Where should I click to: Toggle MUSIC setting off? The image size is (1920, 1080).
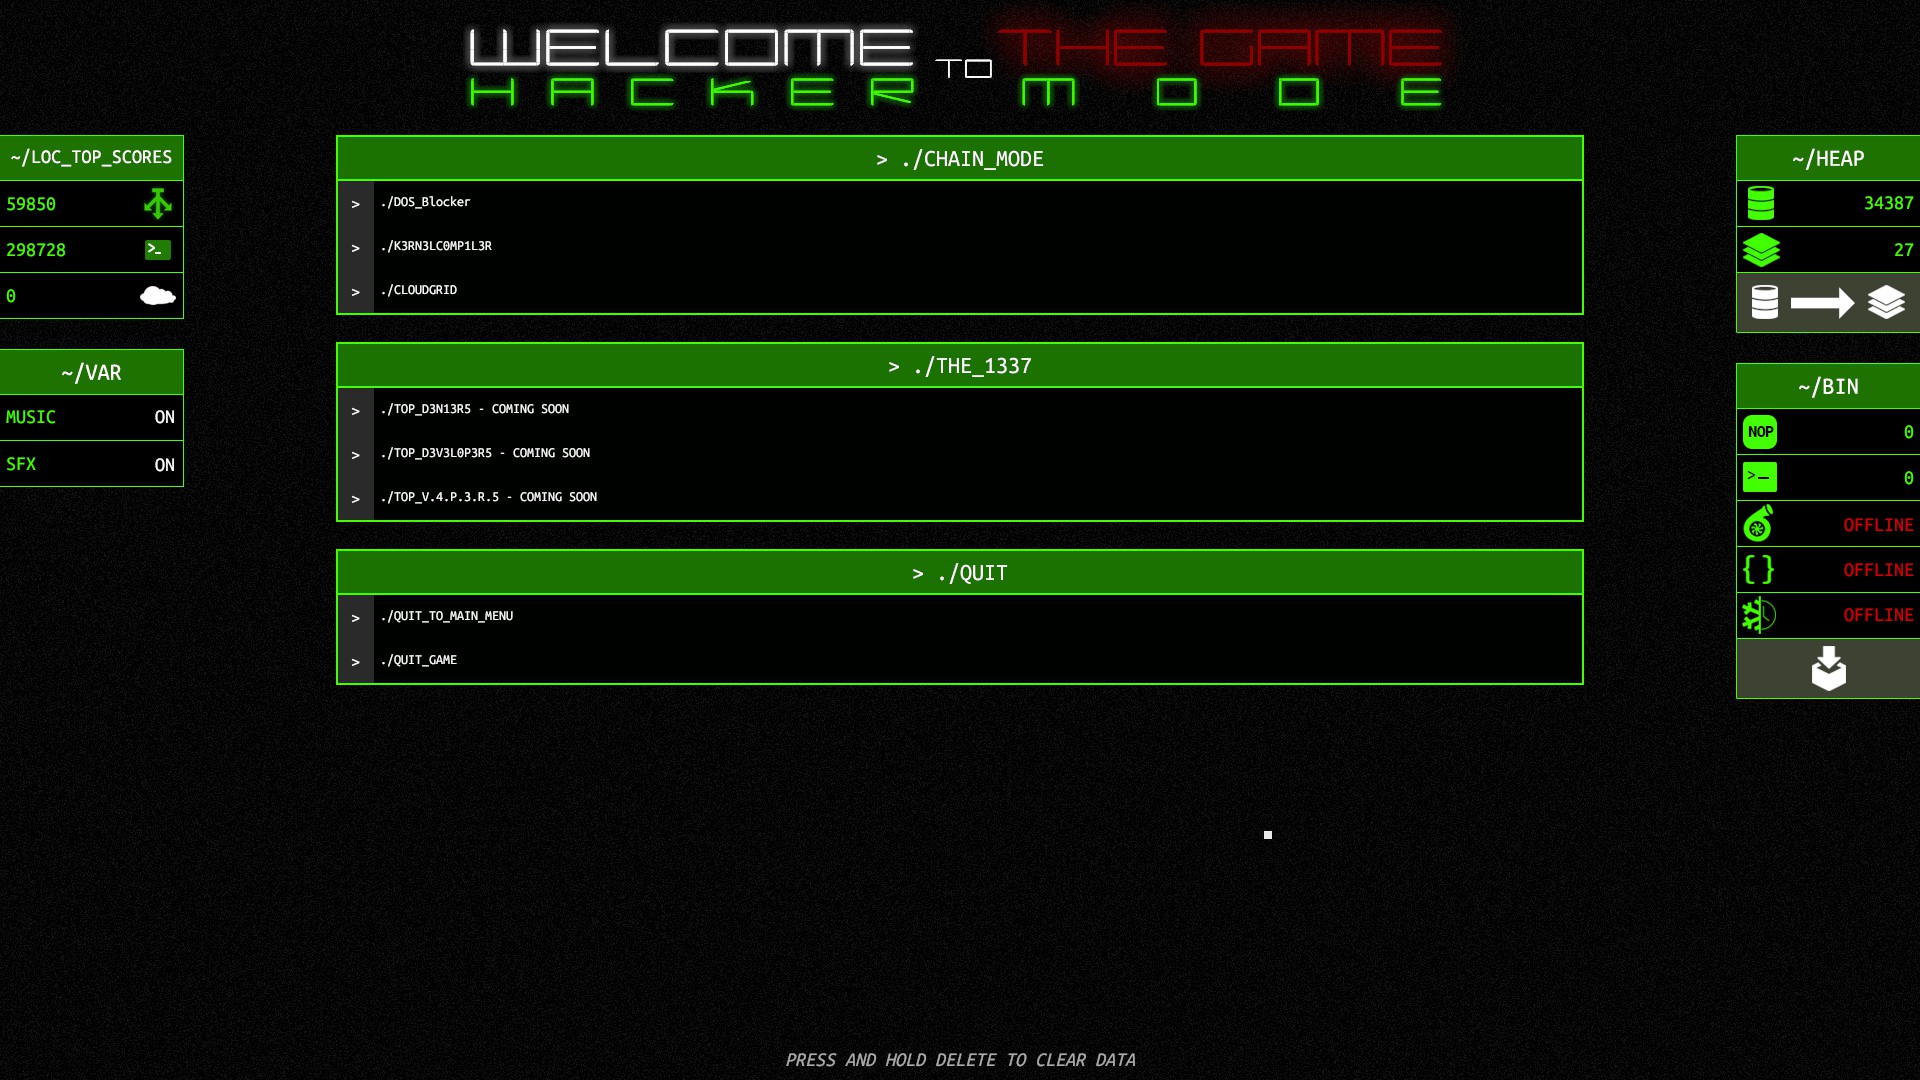point(164,418)
